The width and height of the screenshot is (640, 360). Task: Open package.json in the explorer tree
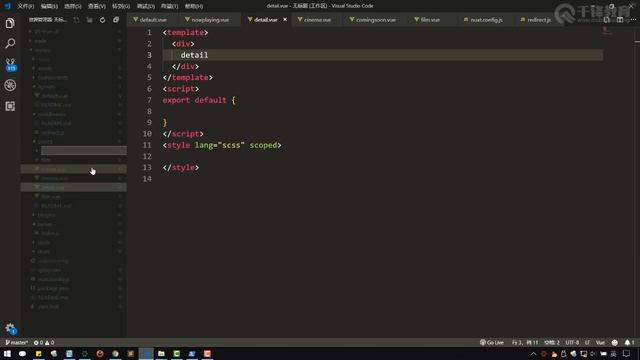53,288
